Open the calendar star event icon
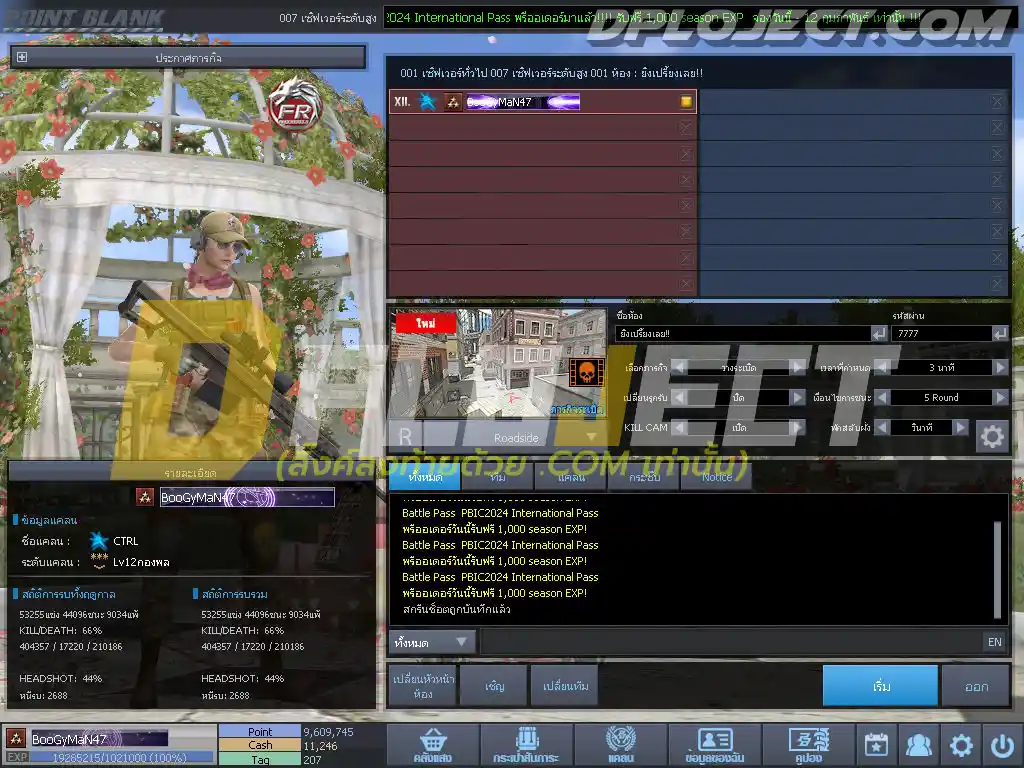 [x=876, y=745]
